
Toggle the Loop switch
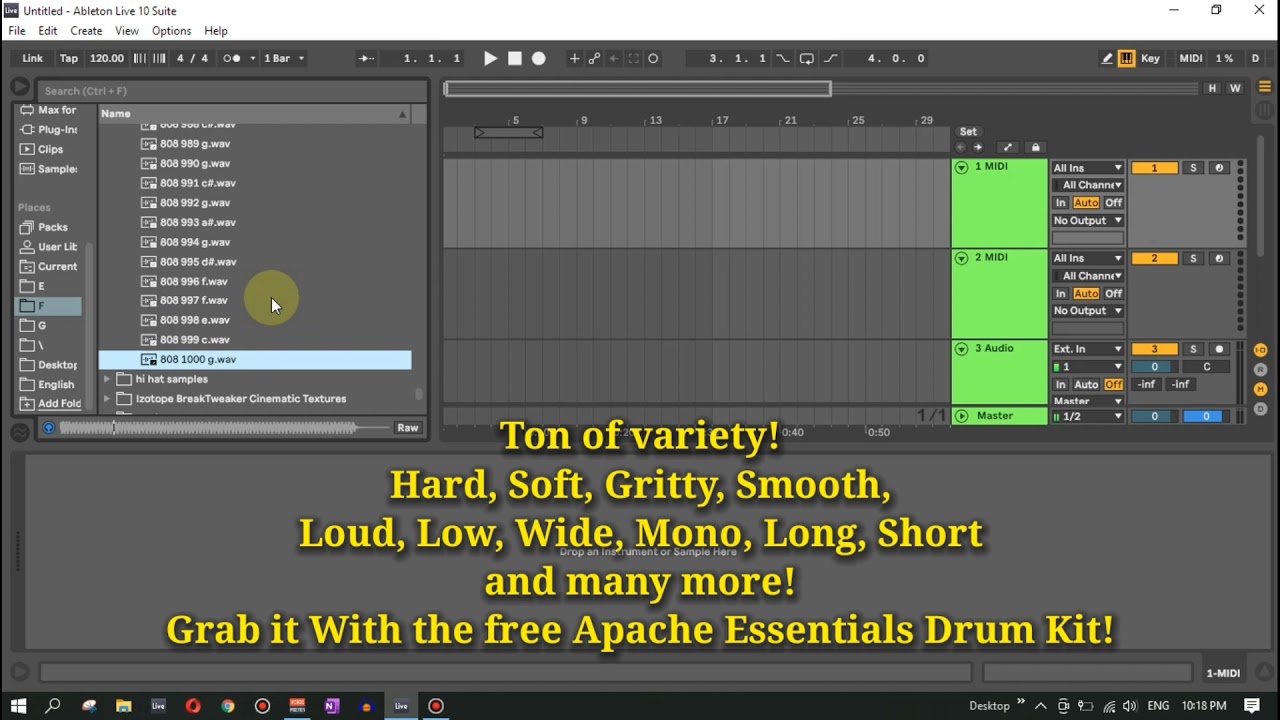click(x=807, y=58)
